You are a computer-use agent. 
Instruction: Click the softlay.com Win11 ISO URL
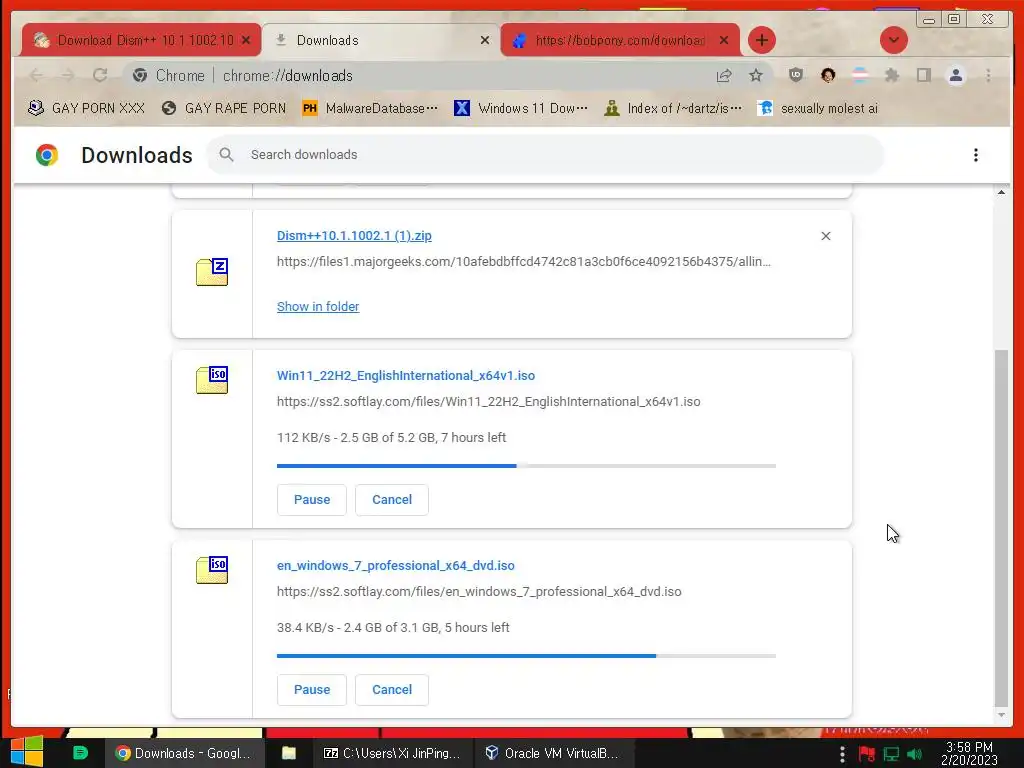(488, 402)
